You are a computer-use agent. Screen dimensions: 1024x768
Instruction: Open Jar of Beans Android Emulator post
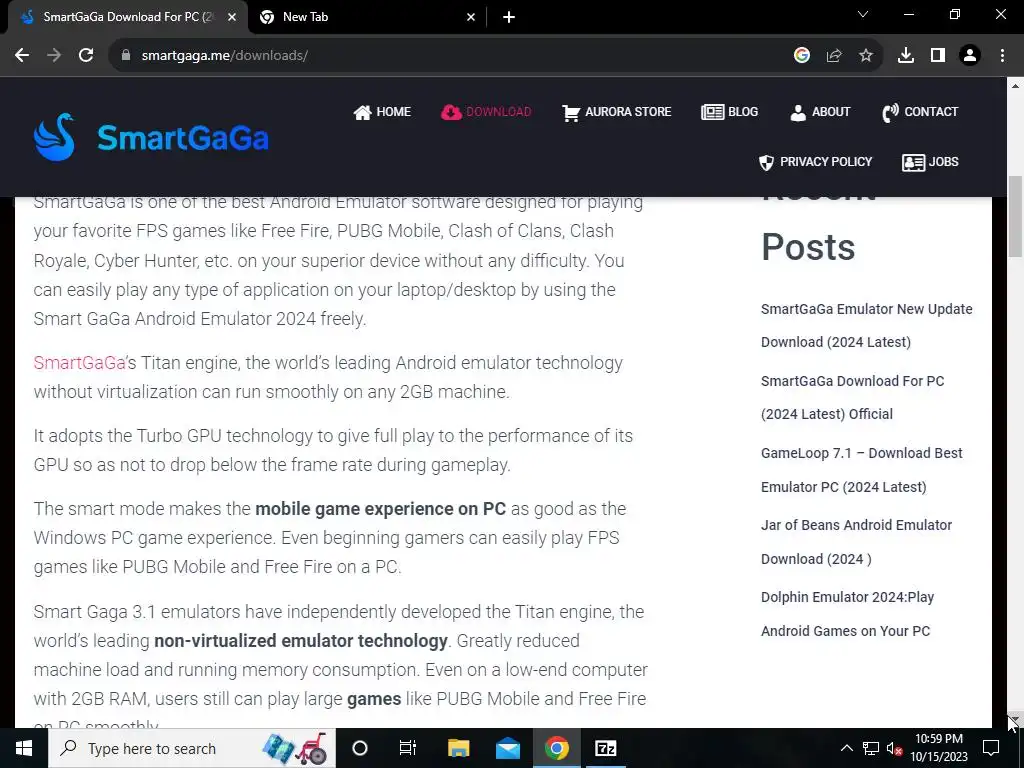tap(856, 541)
